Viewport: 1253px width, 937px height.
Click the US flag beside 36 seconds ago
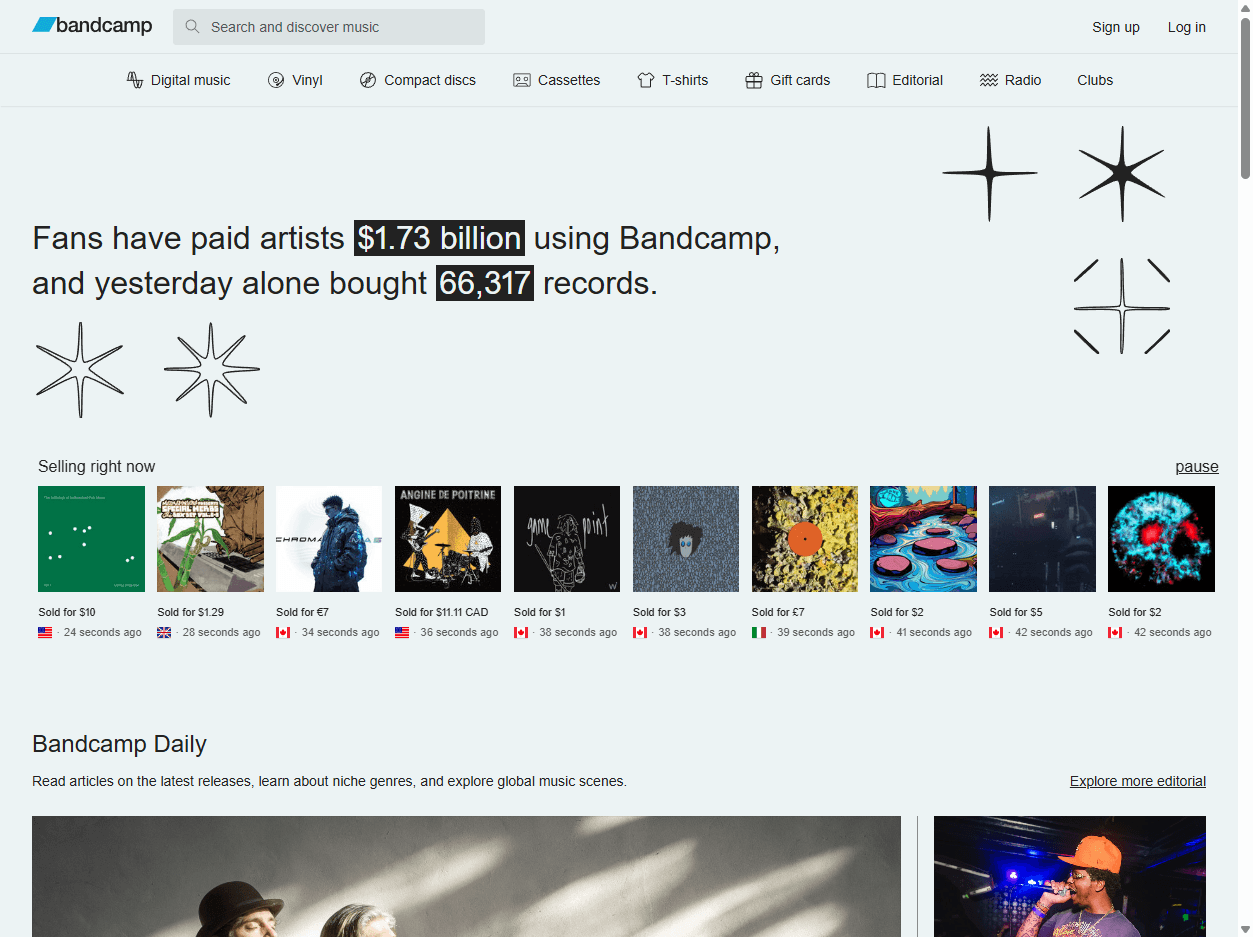[402, 632]
